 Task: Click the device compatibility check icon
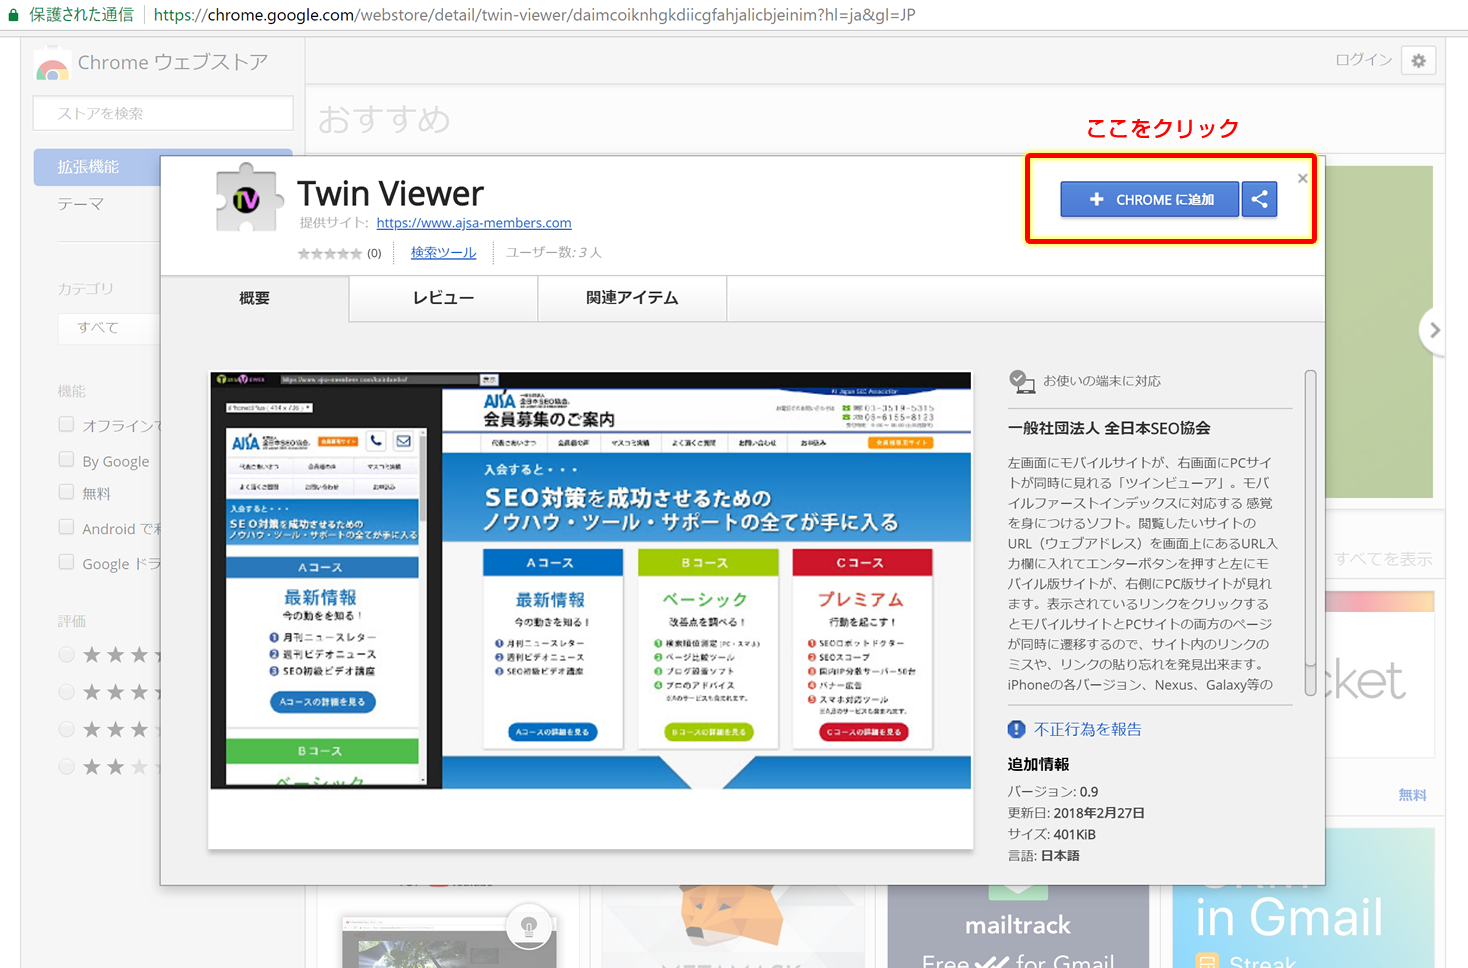1022,381
